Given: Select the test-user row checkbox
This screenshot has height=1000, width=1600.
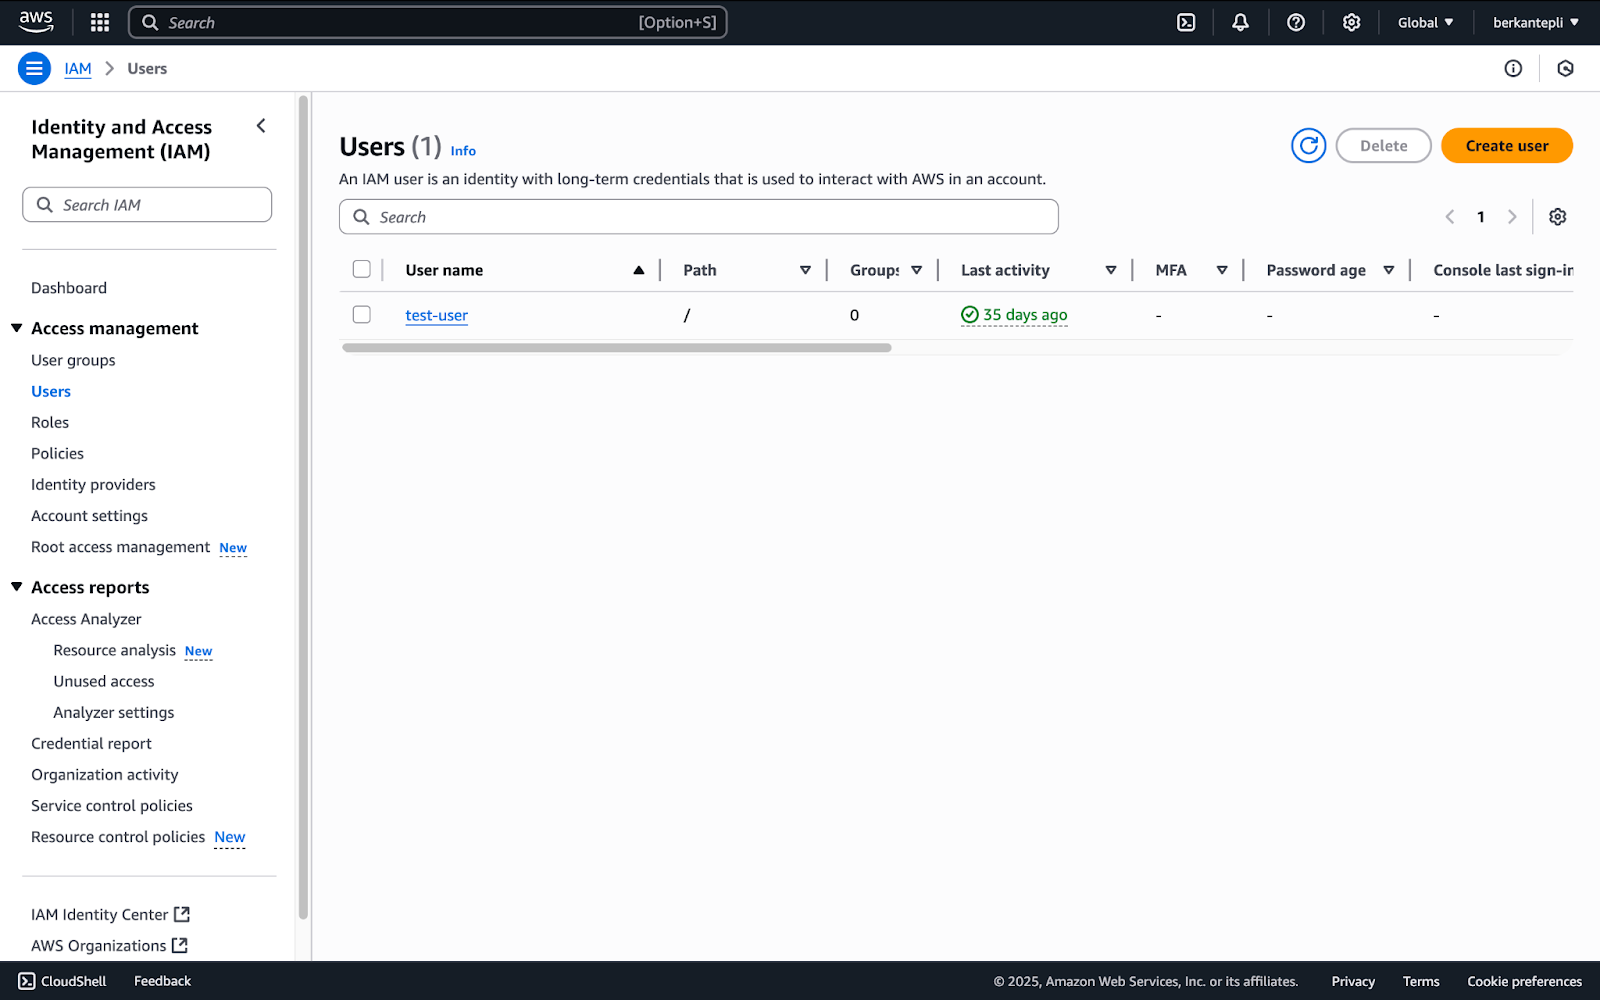Looking at the screenshot, I should (x=362, y=314).
